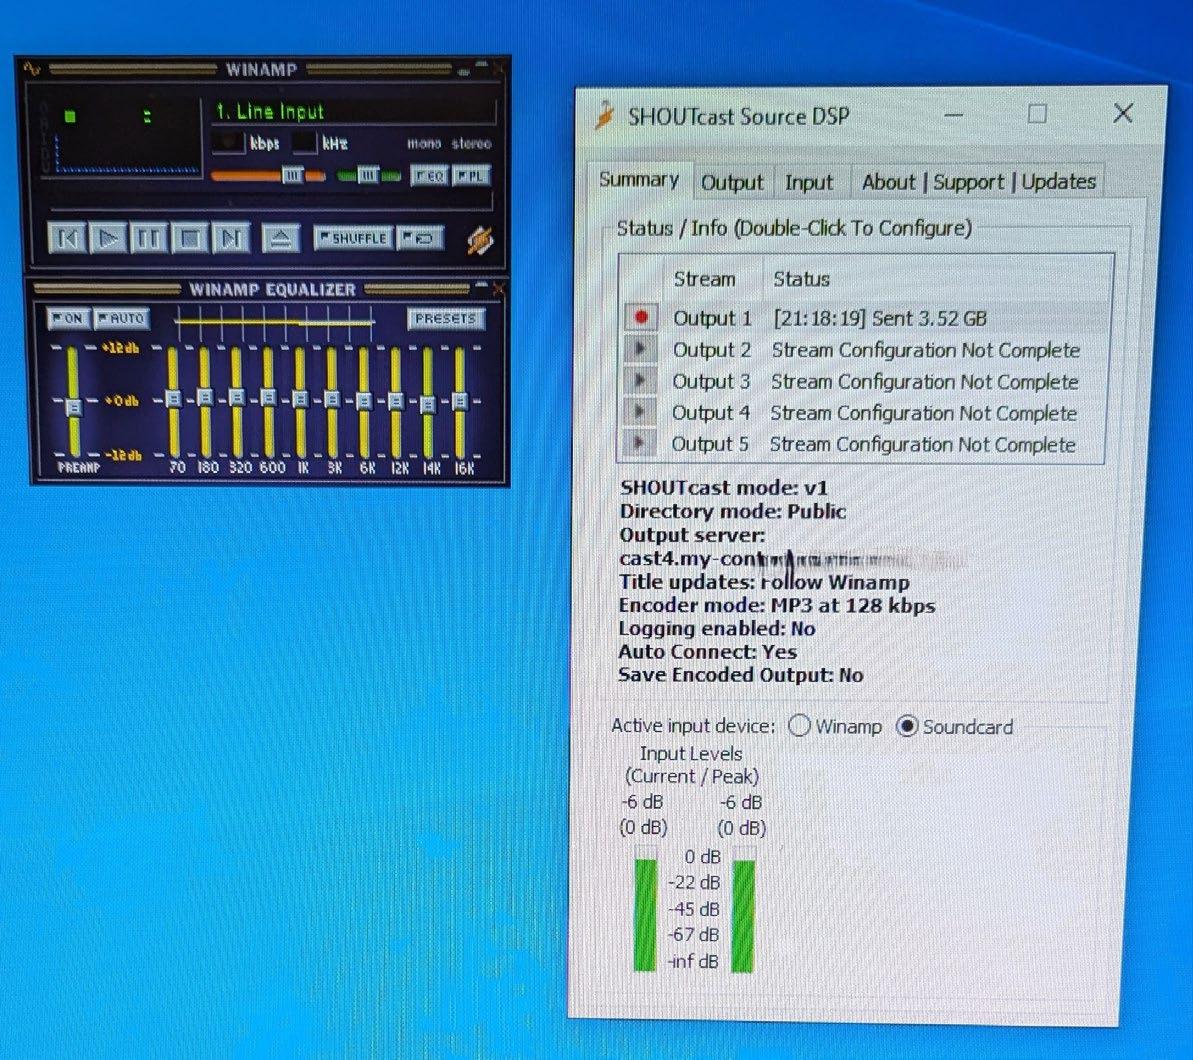This screenshot has width=1193, height=1060.
Task: Click the 70 Hz equalizer band slider
Action: pos(173,402)
